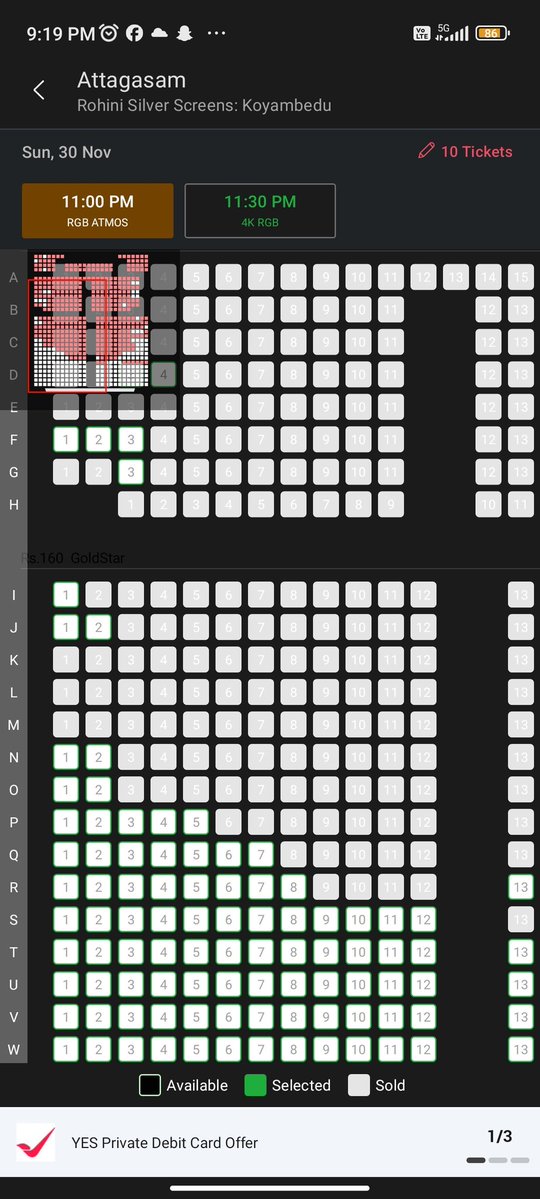Select seat 1 in row F
The height and width of the screenshot is (1199, 540).
[x=66, y=439]
